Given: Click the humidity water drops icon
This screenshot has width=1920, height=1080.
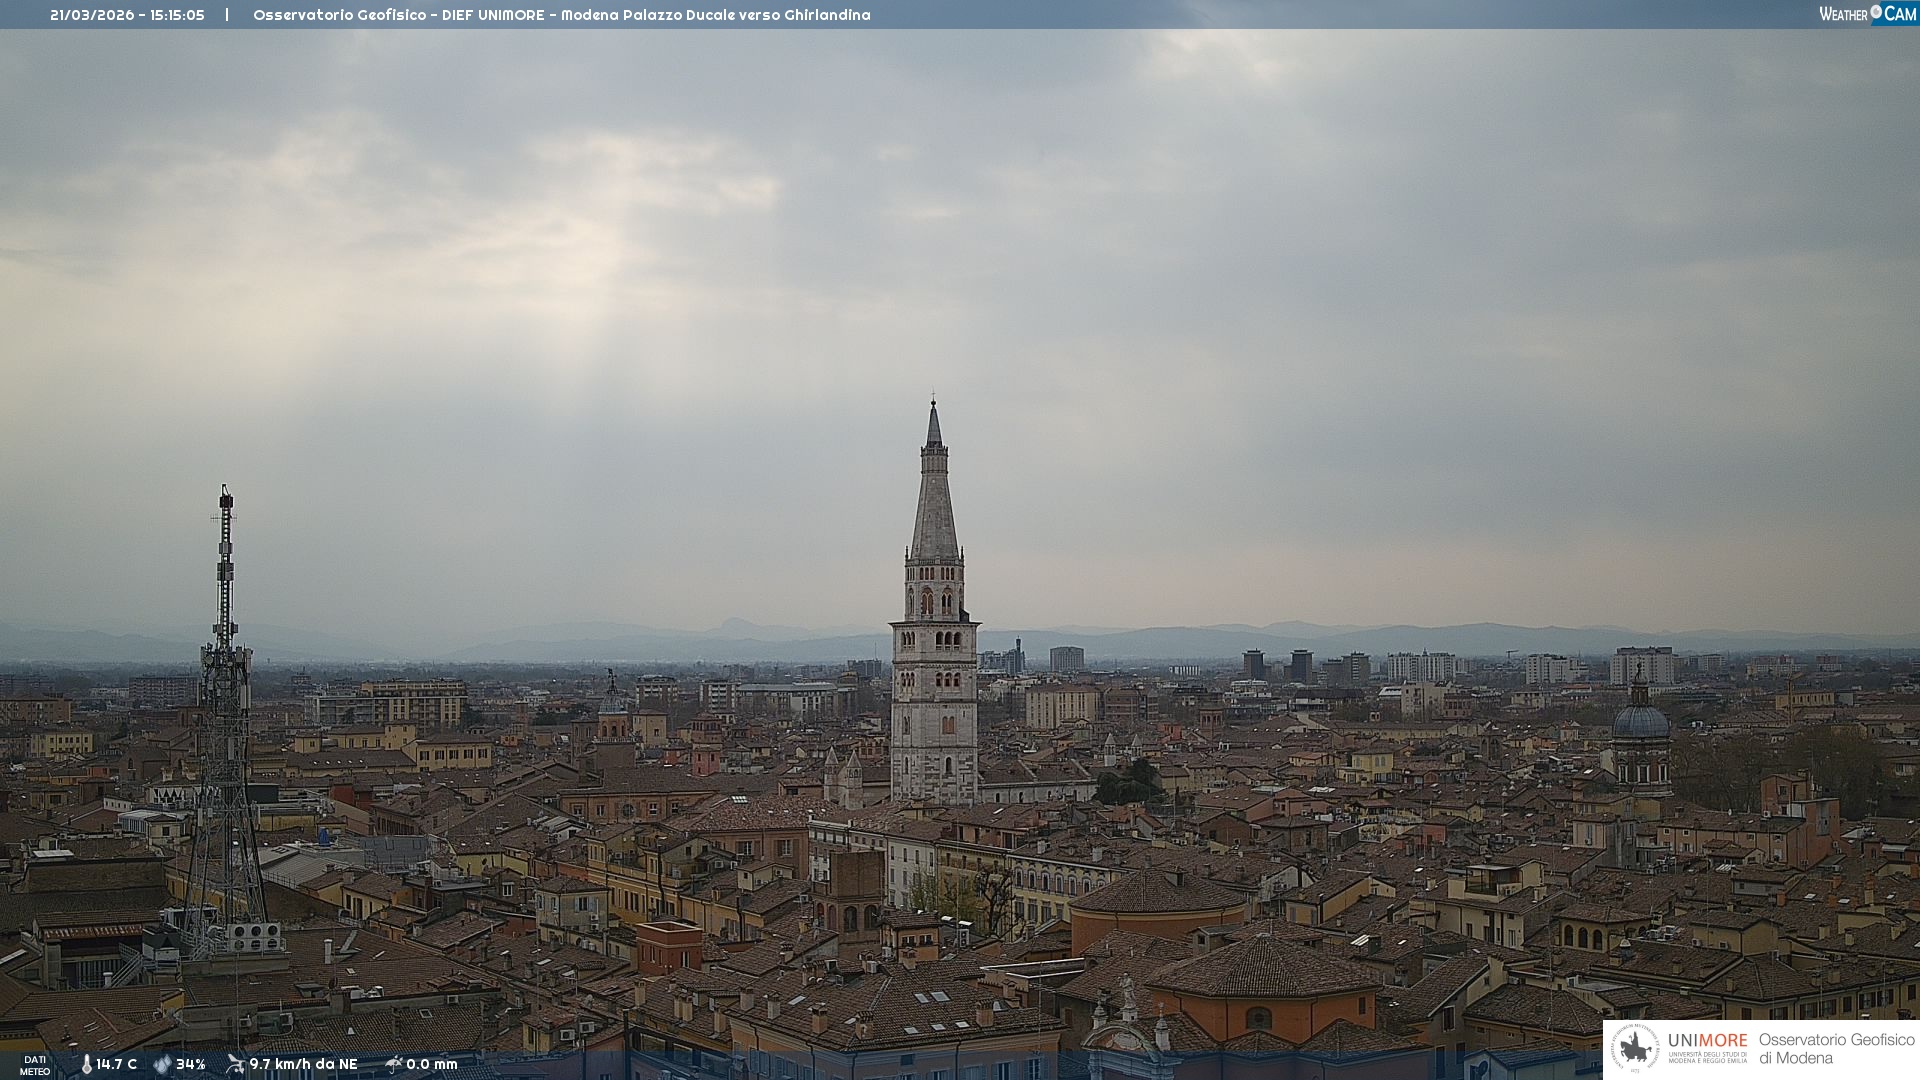Looking at the screenshot, I should click(x=162, y=1064).
